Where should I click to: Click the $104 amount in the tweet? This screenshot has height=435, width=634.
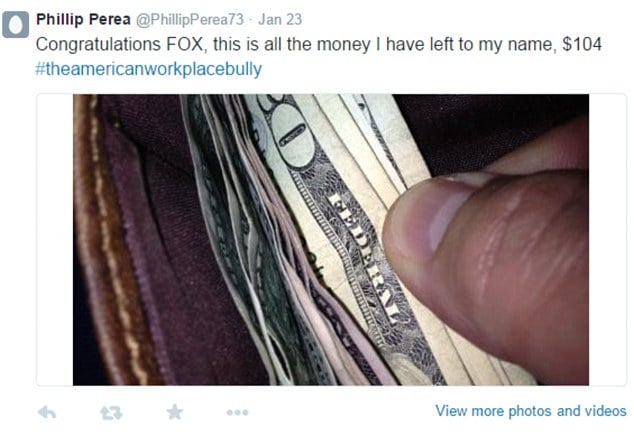[582, 44]
